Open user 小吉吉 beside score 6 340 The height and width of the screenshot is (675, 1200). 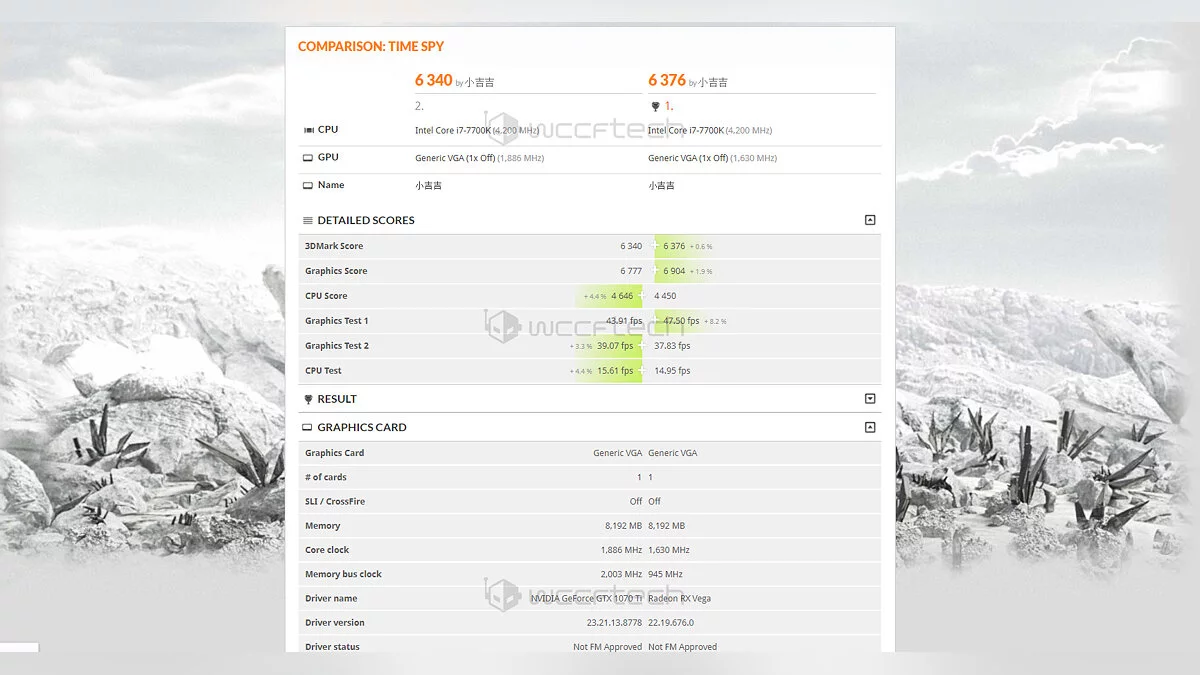click(x=479, y=82)
